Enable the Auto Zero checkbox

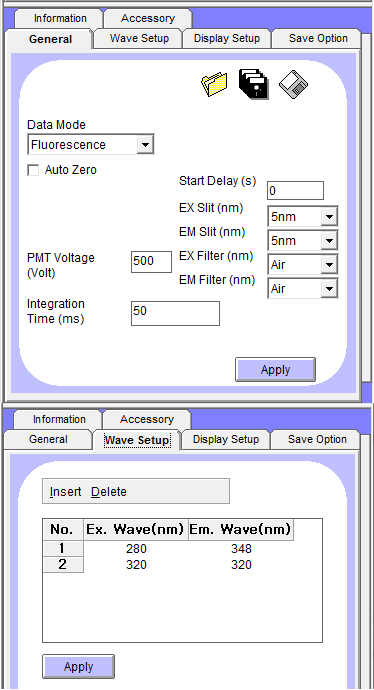coord(33,170)
